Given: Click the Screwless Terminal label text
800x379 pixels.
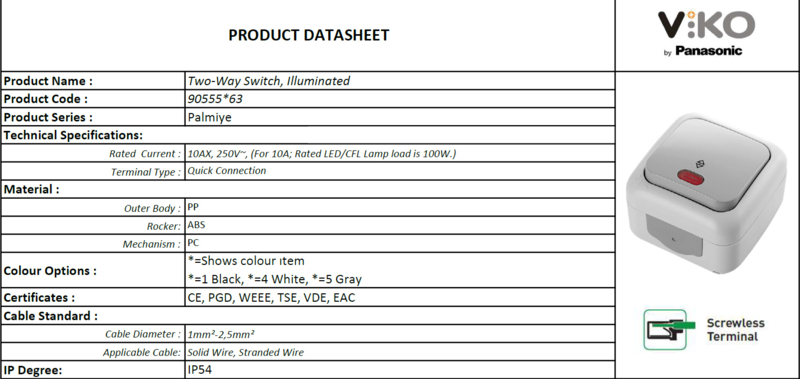Looking at the screenshot, I should pos(735,330).
